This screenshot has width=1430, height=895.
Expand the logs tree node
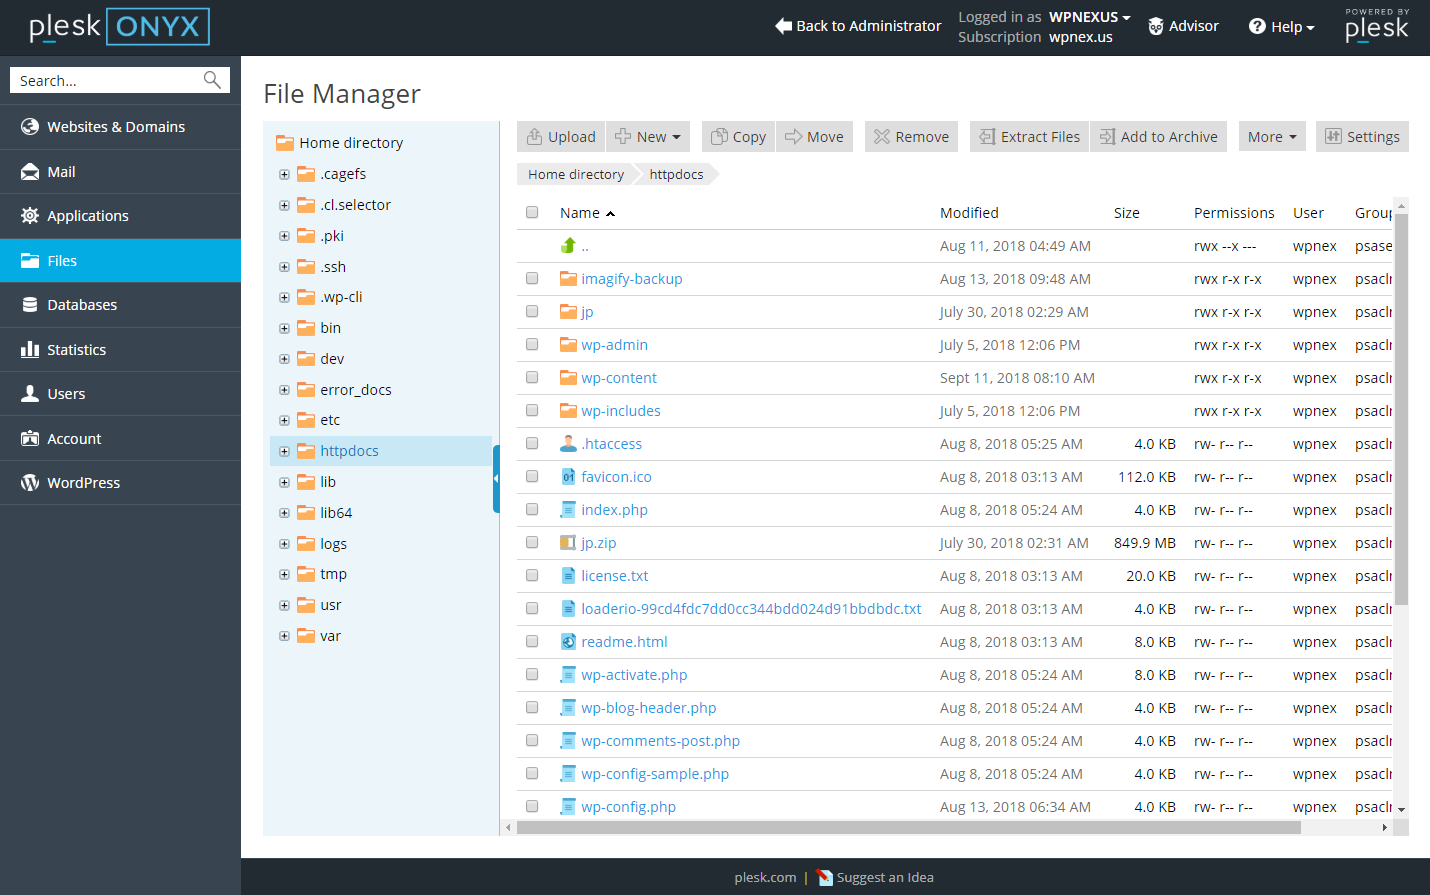click(284, 544)
